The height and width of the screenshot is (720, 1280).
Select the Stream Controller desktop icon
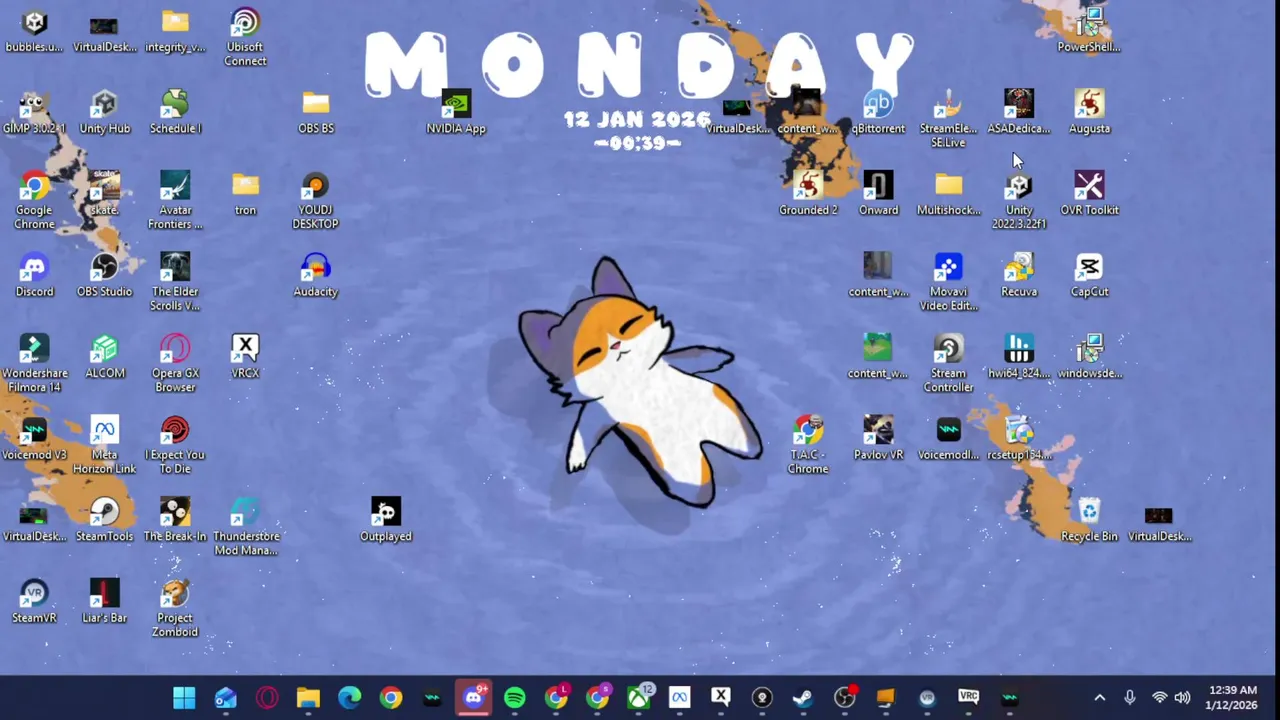[x=948, y=364]
